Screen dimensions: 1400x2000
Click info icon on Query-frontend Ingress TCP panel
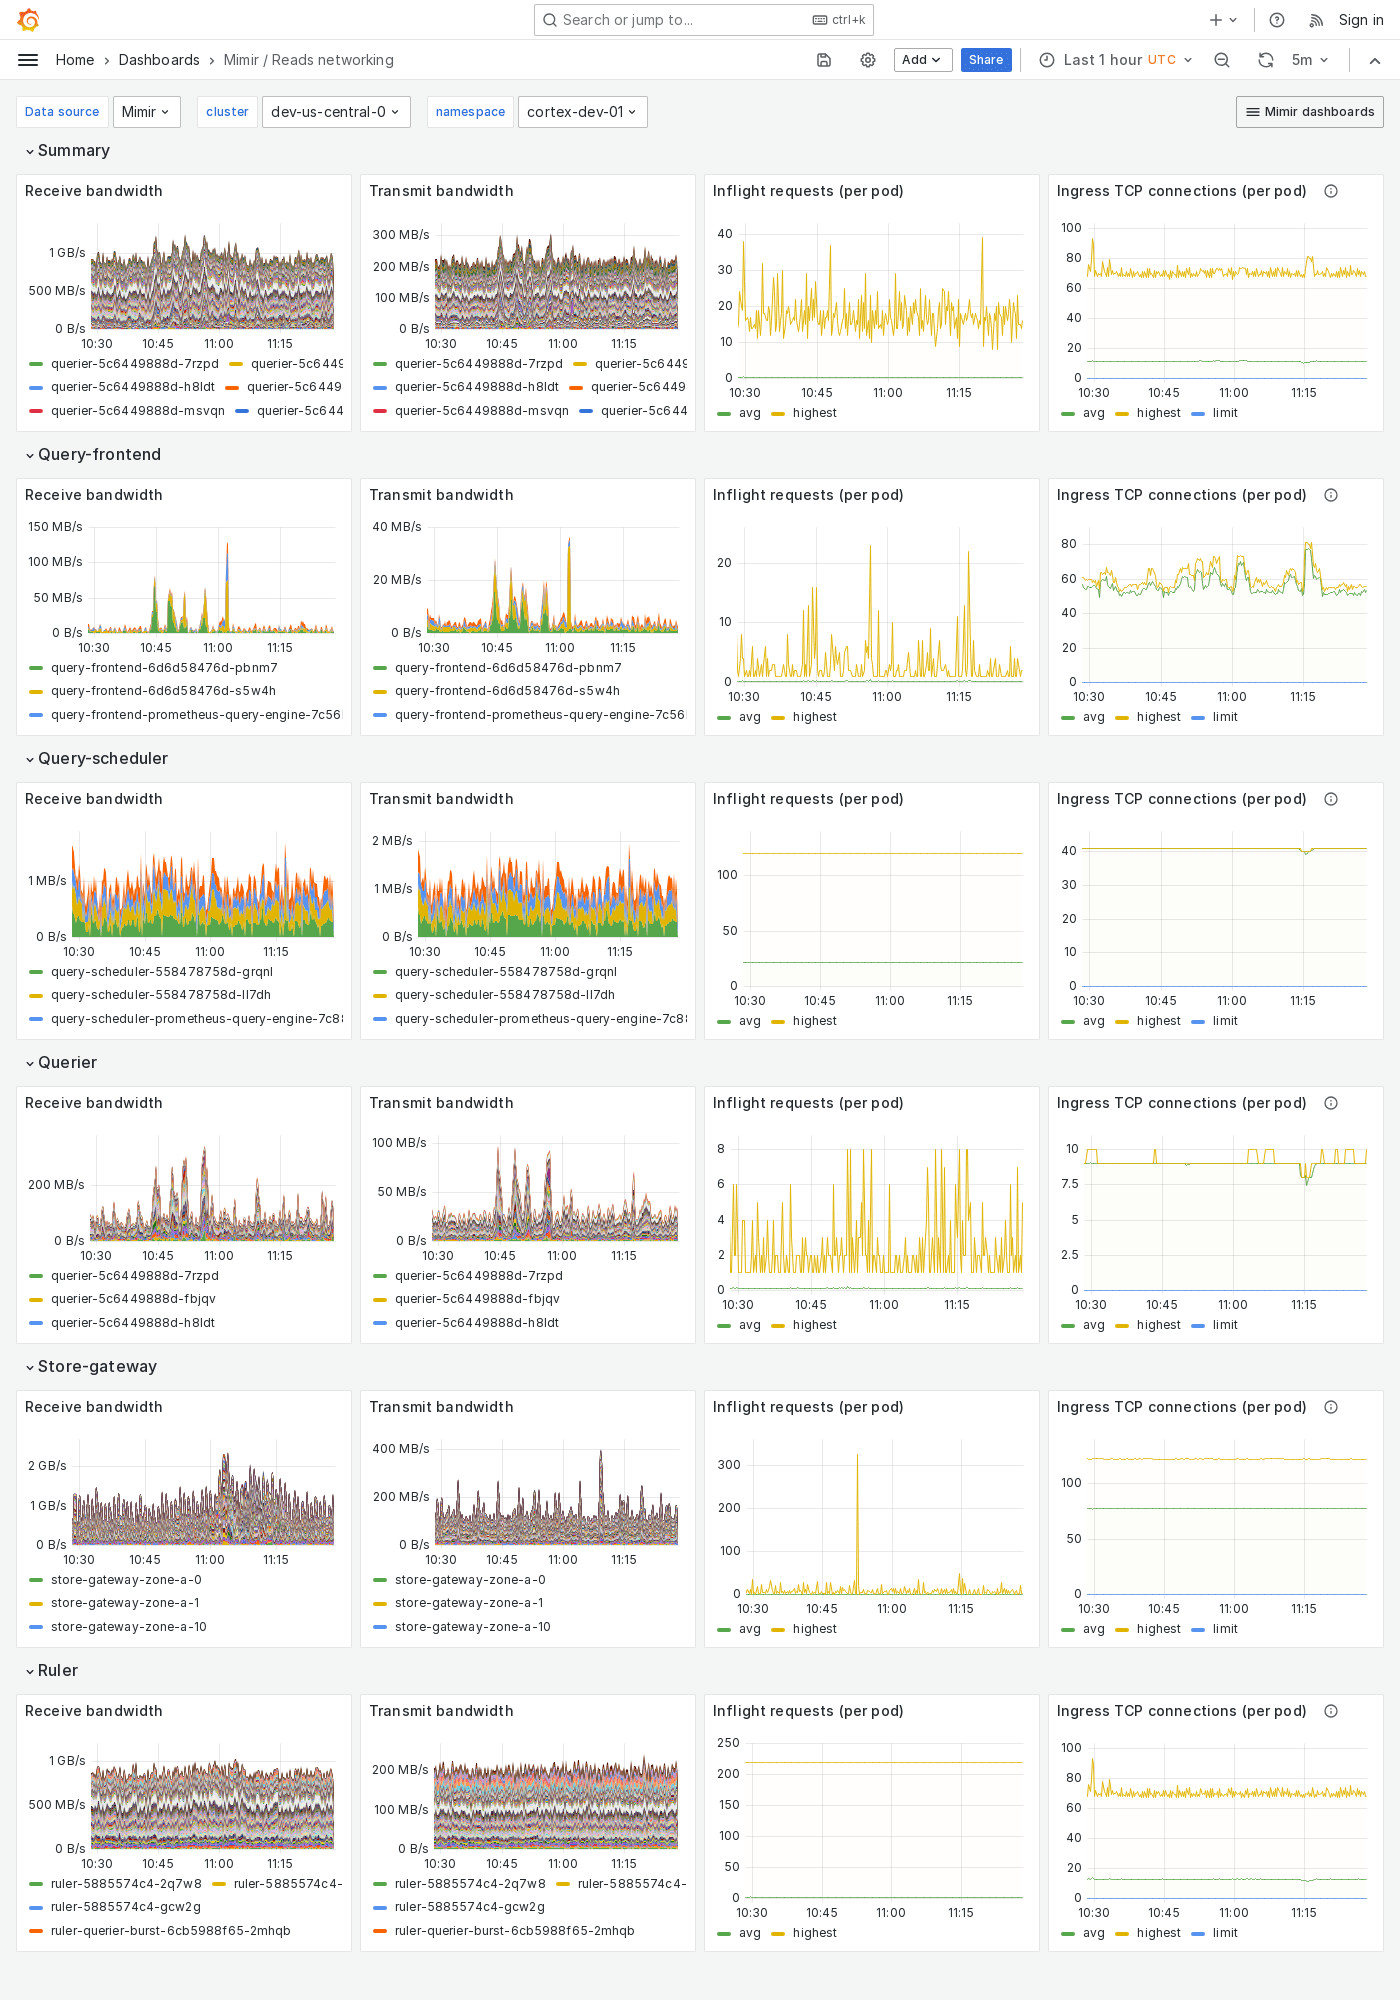[x=1331, y=495]
